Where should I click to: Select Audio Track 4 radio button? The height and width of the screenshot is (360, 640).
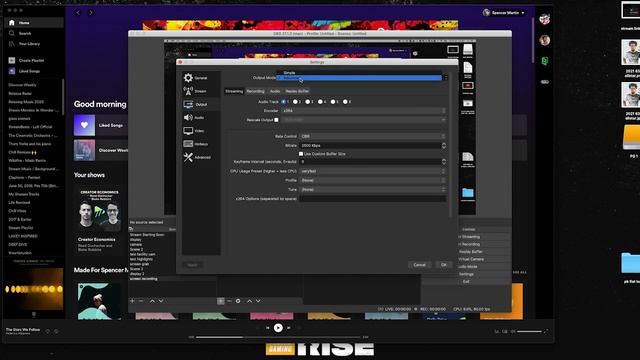point(320,102)
